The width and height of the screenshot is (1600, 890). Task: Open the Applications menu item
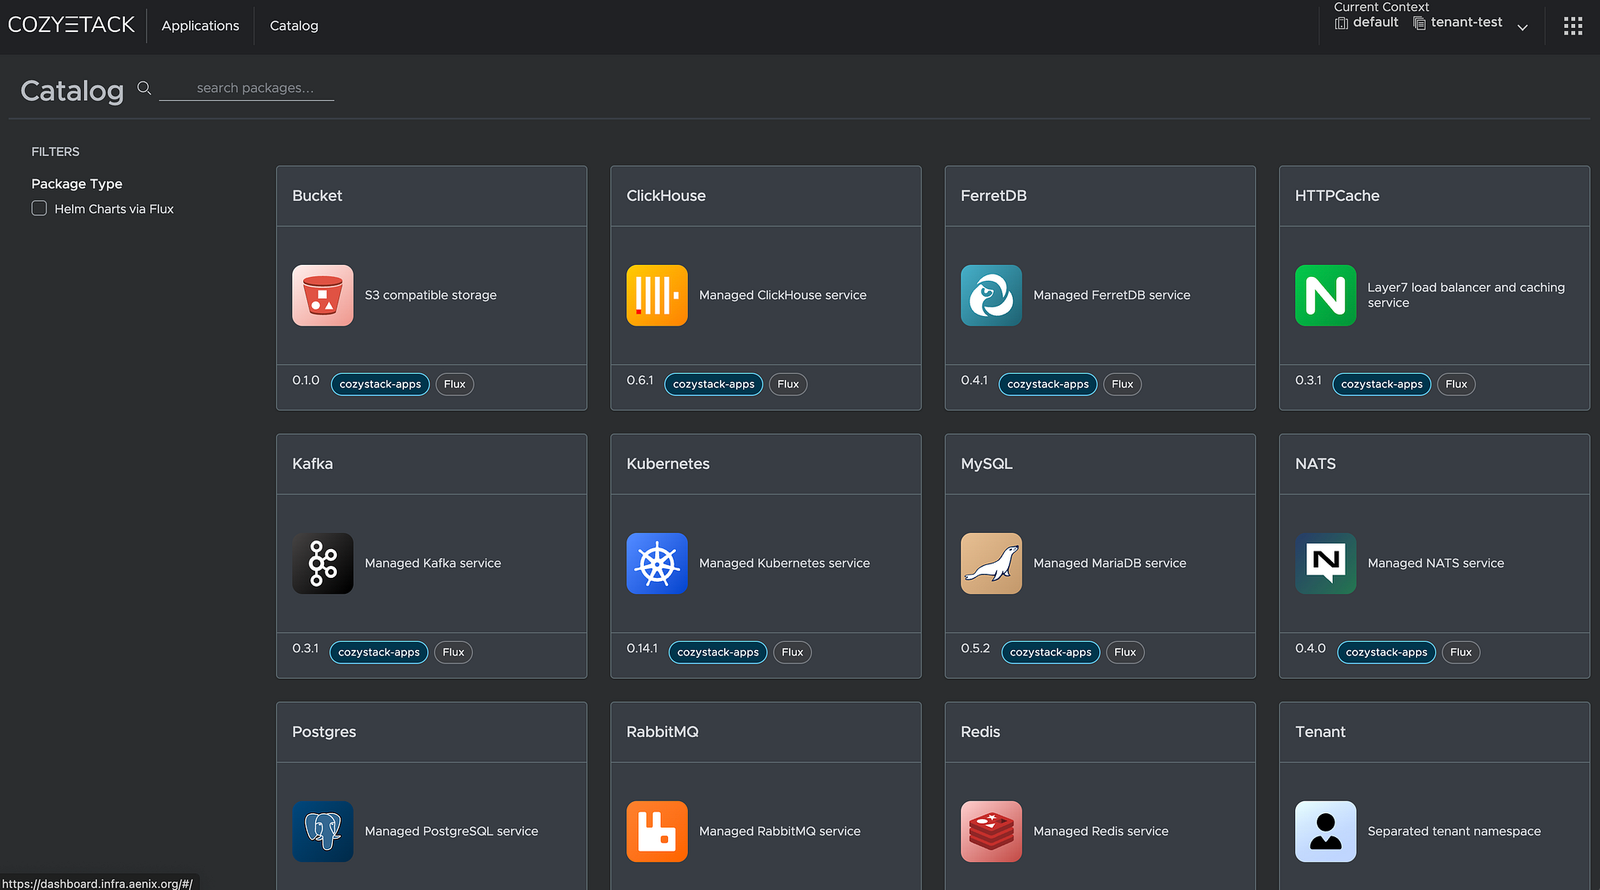pos(200,26)
